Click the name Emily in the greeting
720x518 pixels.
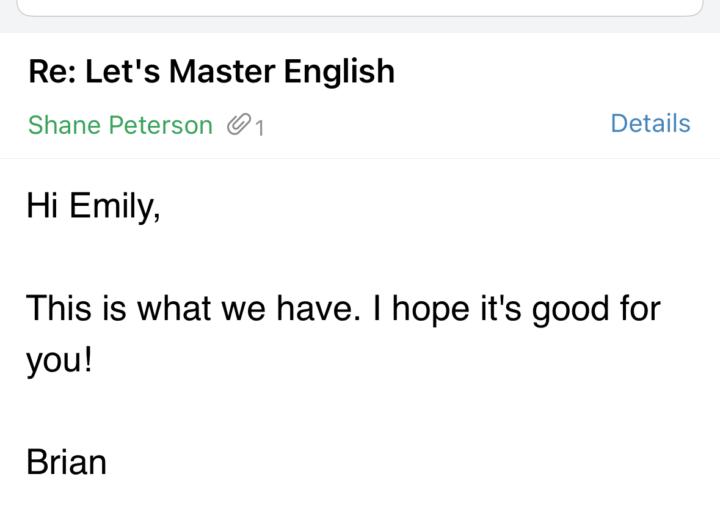(115, 206)
